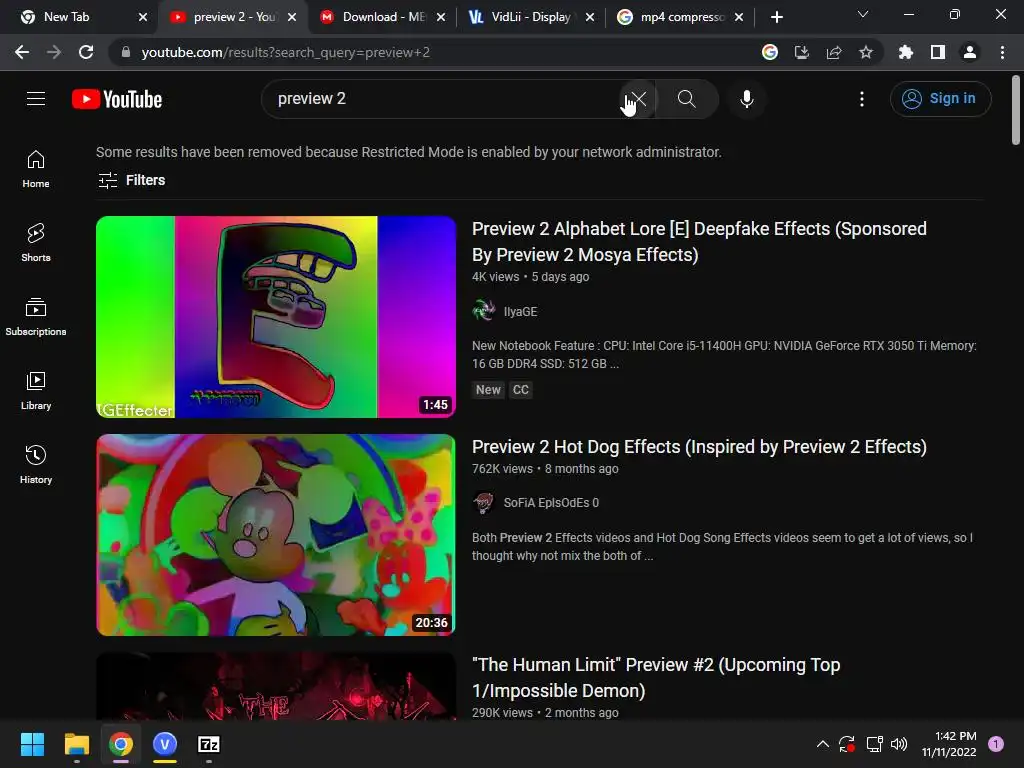
Task: Open Subscriptions in the sidebar
Action: click(x=36, y=317)
